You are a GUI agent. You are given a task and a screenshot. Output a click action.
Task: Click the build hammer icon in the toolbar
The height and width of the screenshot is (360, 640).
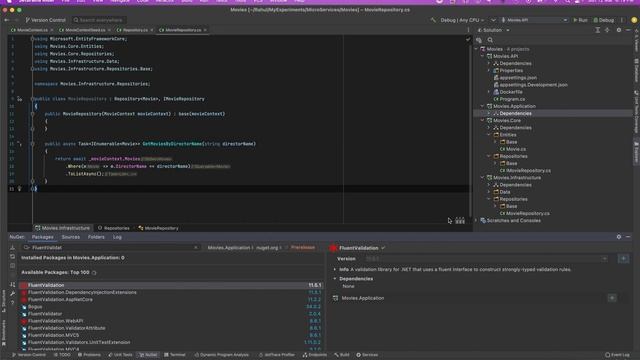coord(433,20)
